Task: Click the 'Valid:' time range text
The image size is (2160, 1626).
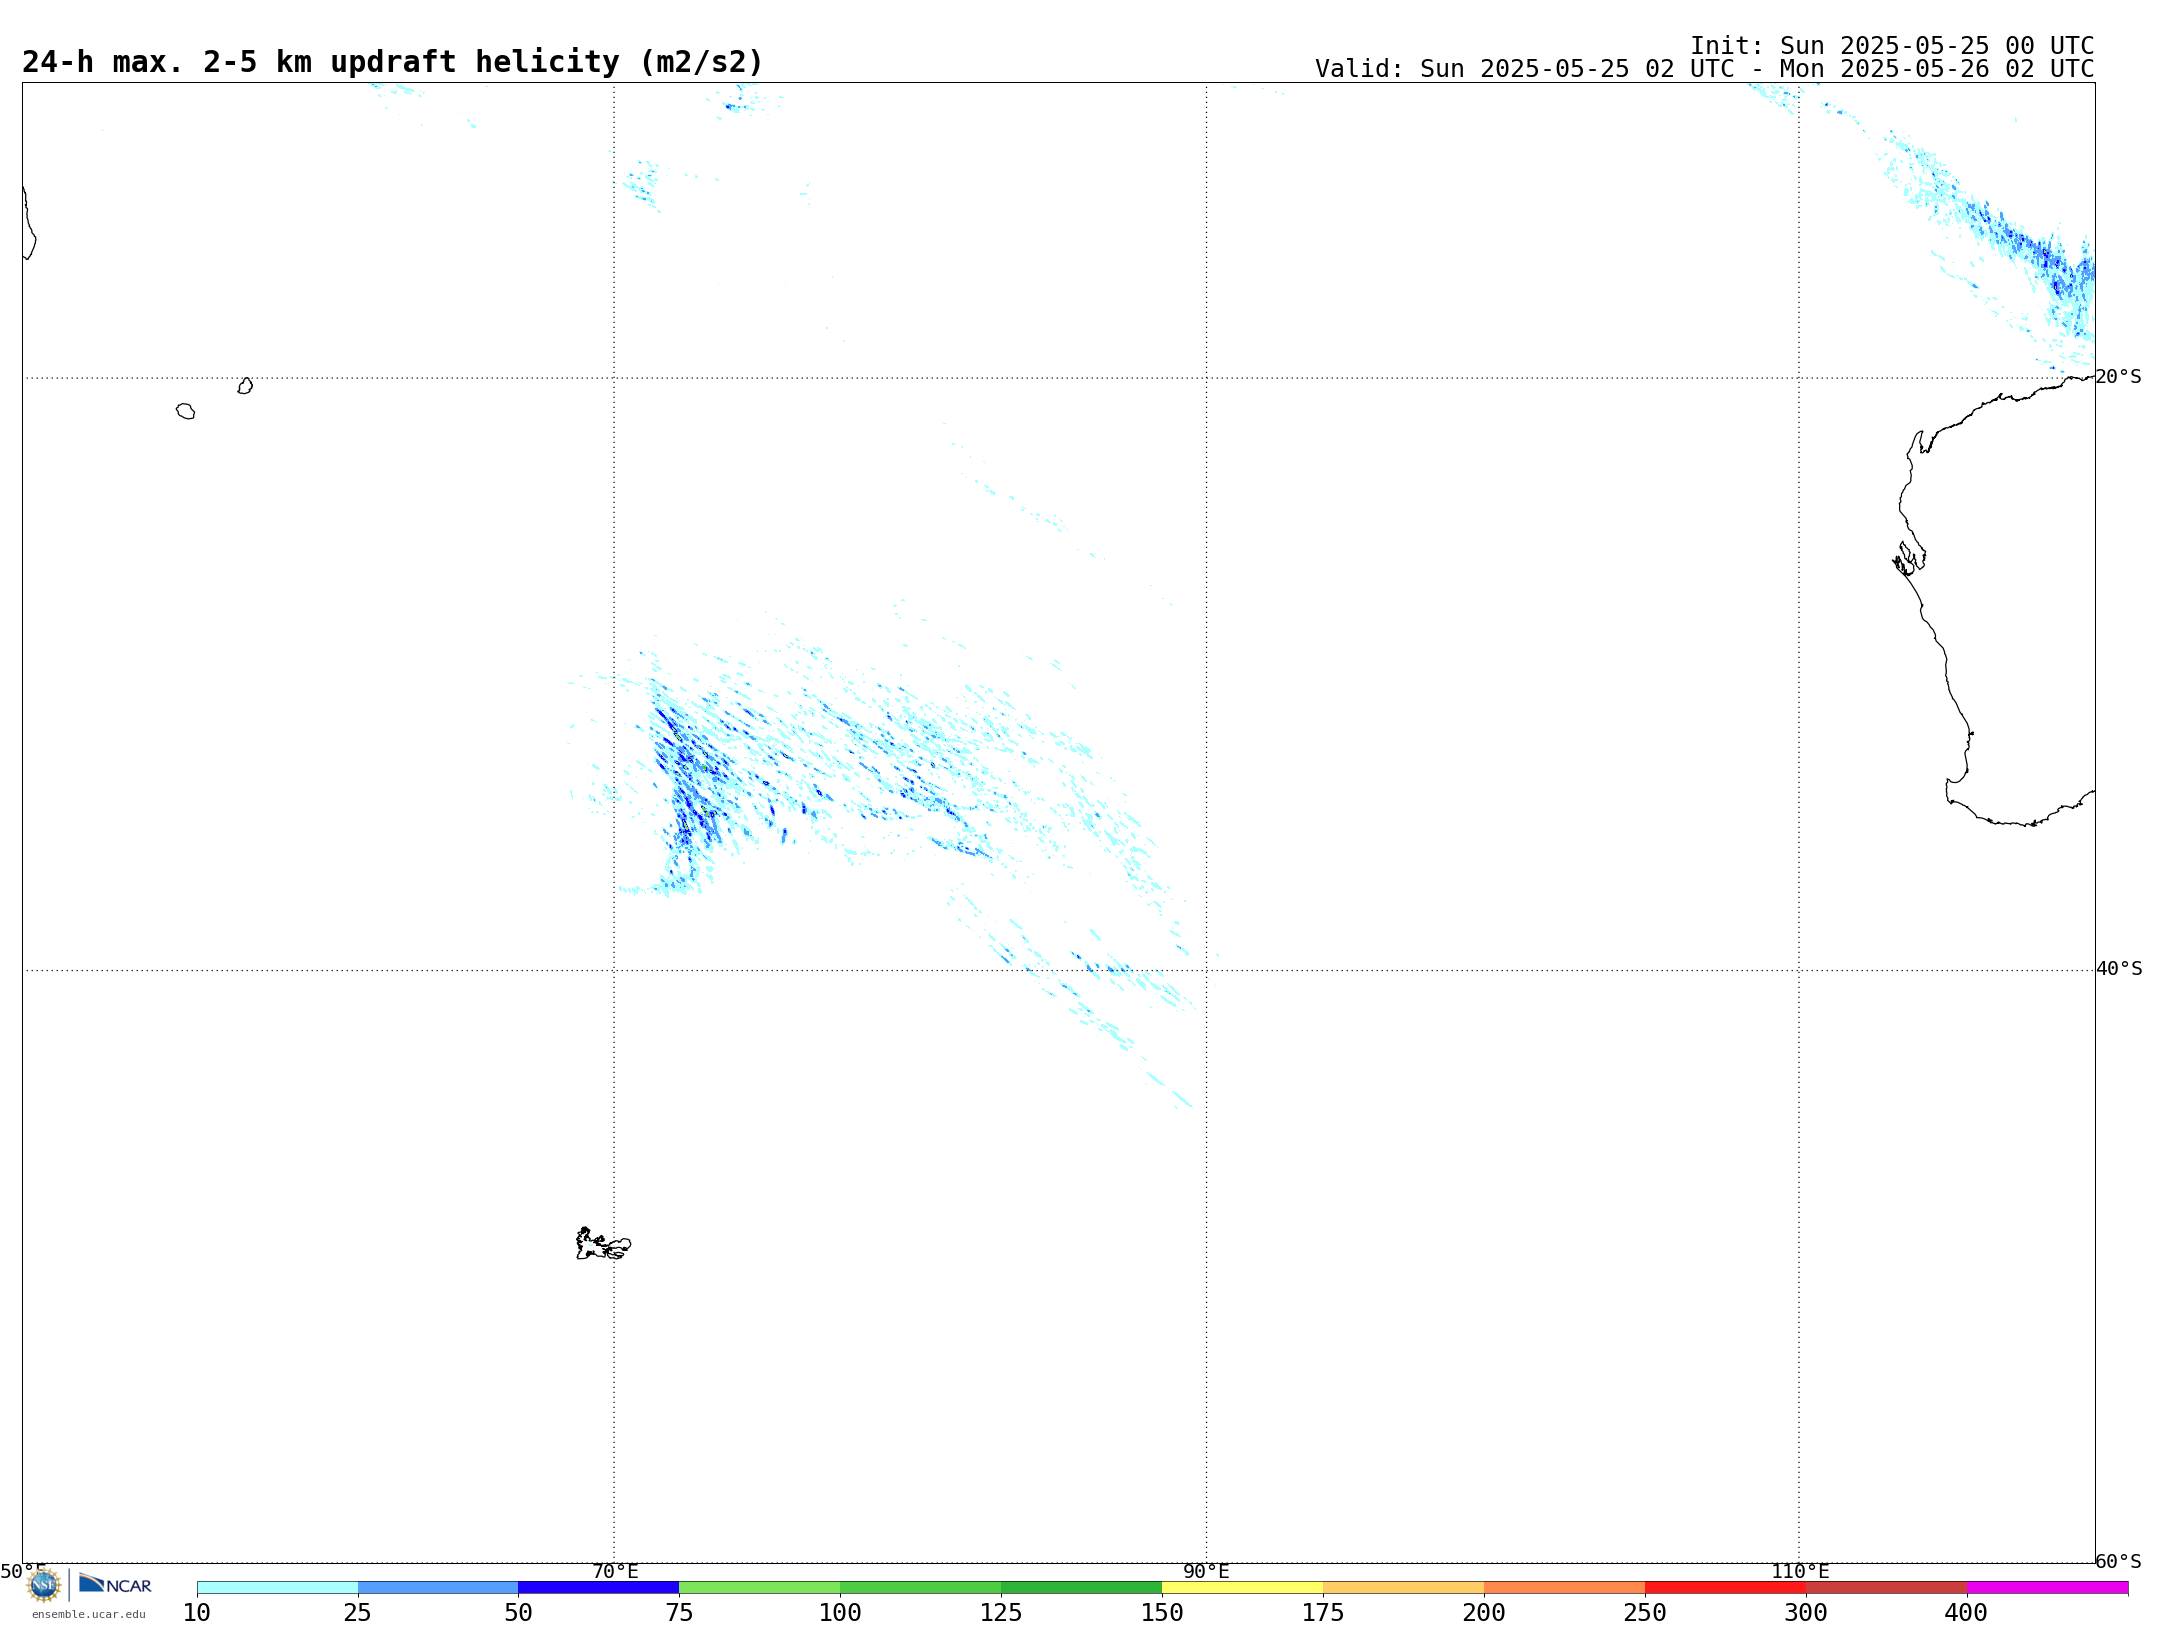Action: [1704, 69]
